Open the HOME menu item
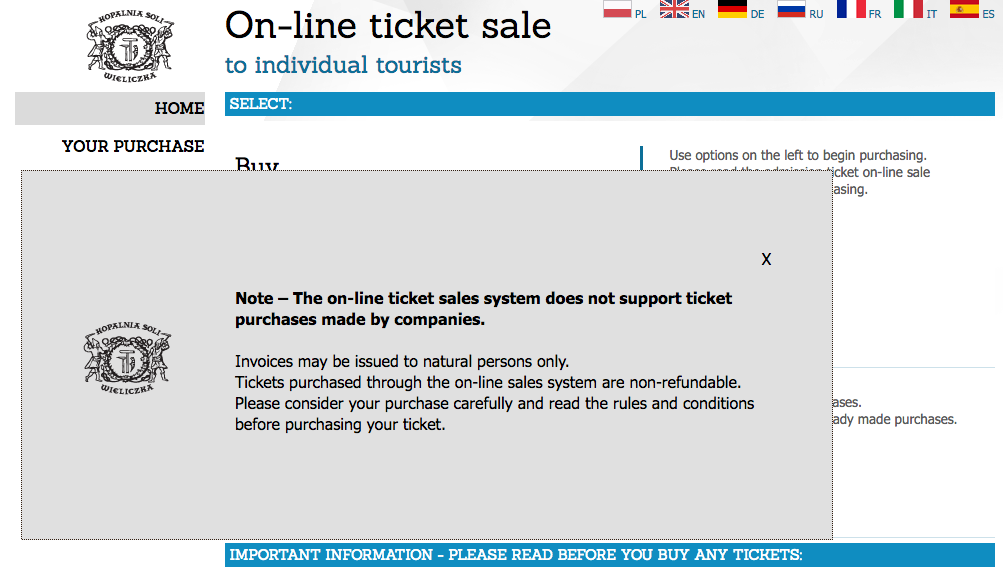This screenshot has width=1003, height=570. (x=110, y=108)
